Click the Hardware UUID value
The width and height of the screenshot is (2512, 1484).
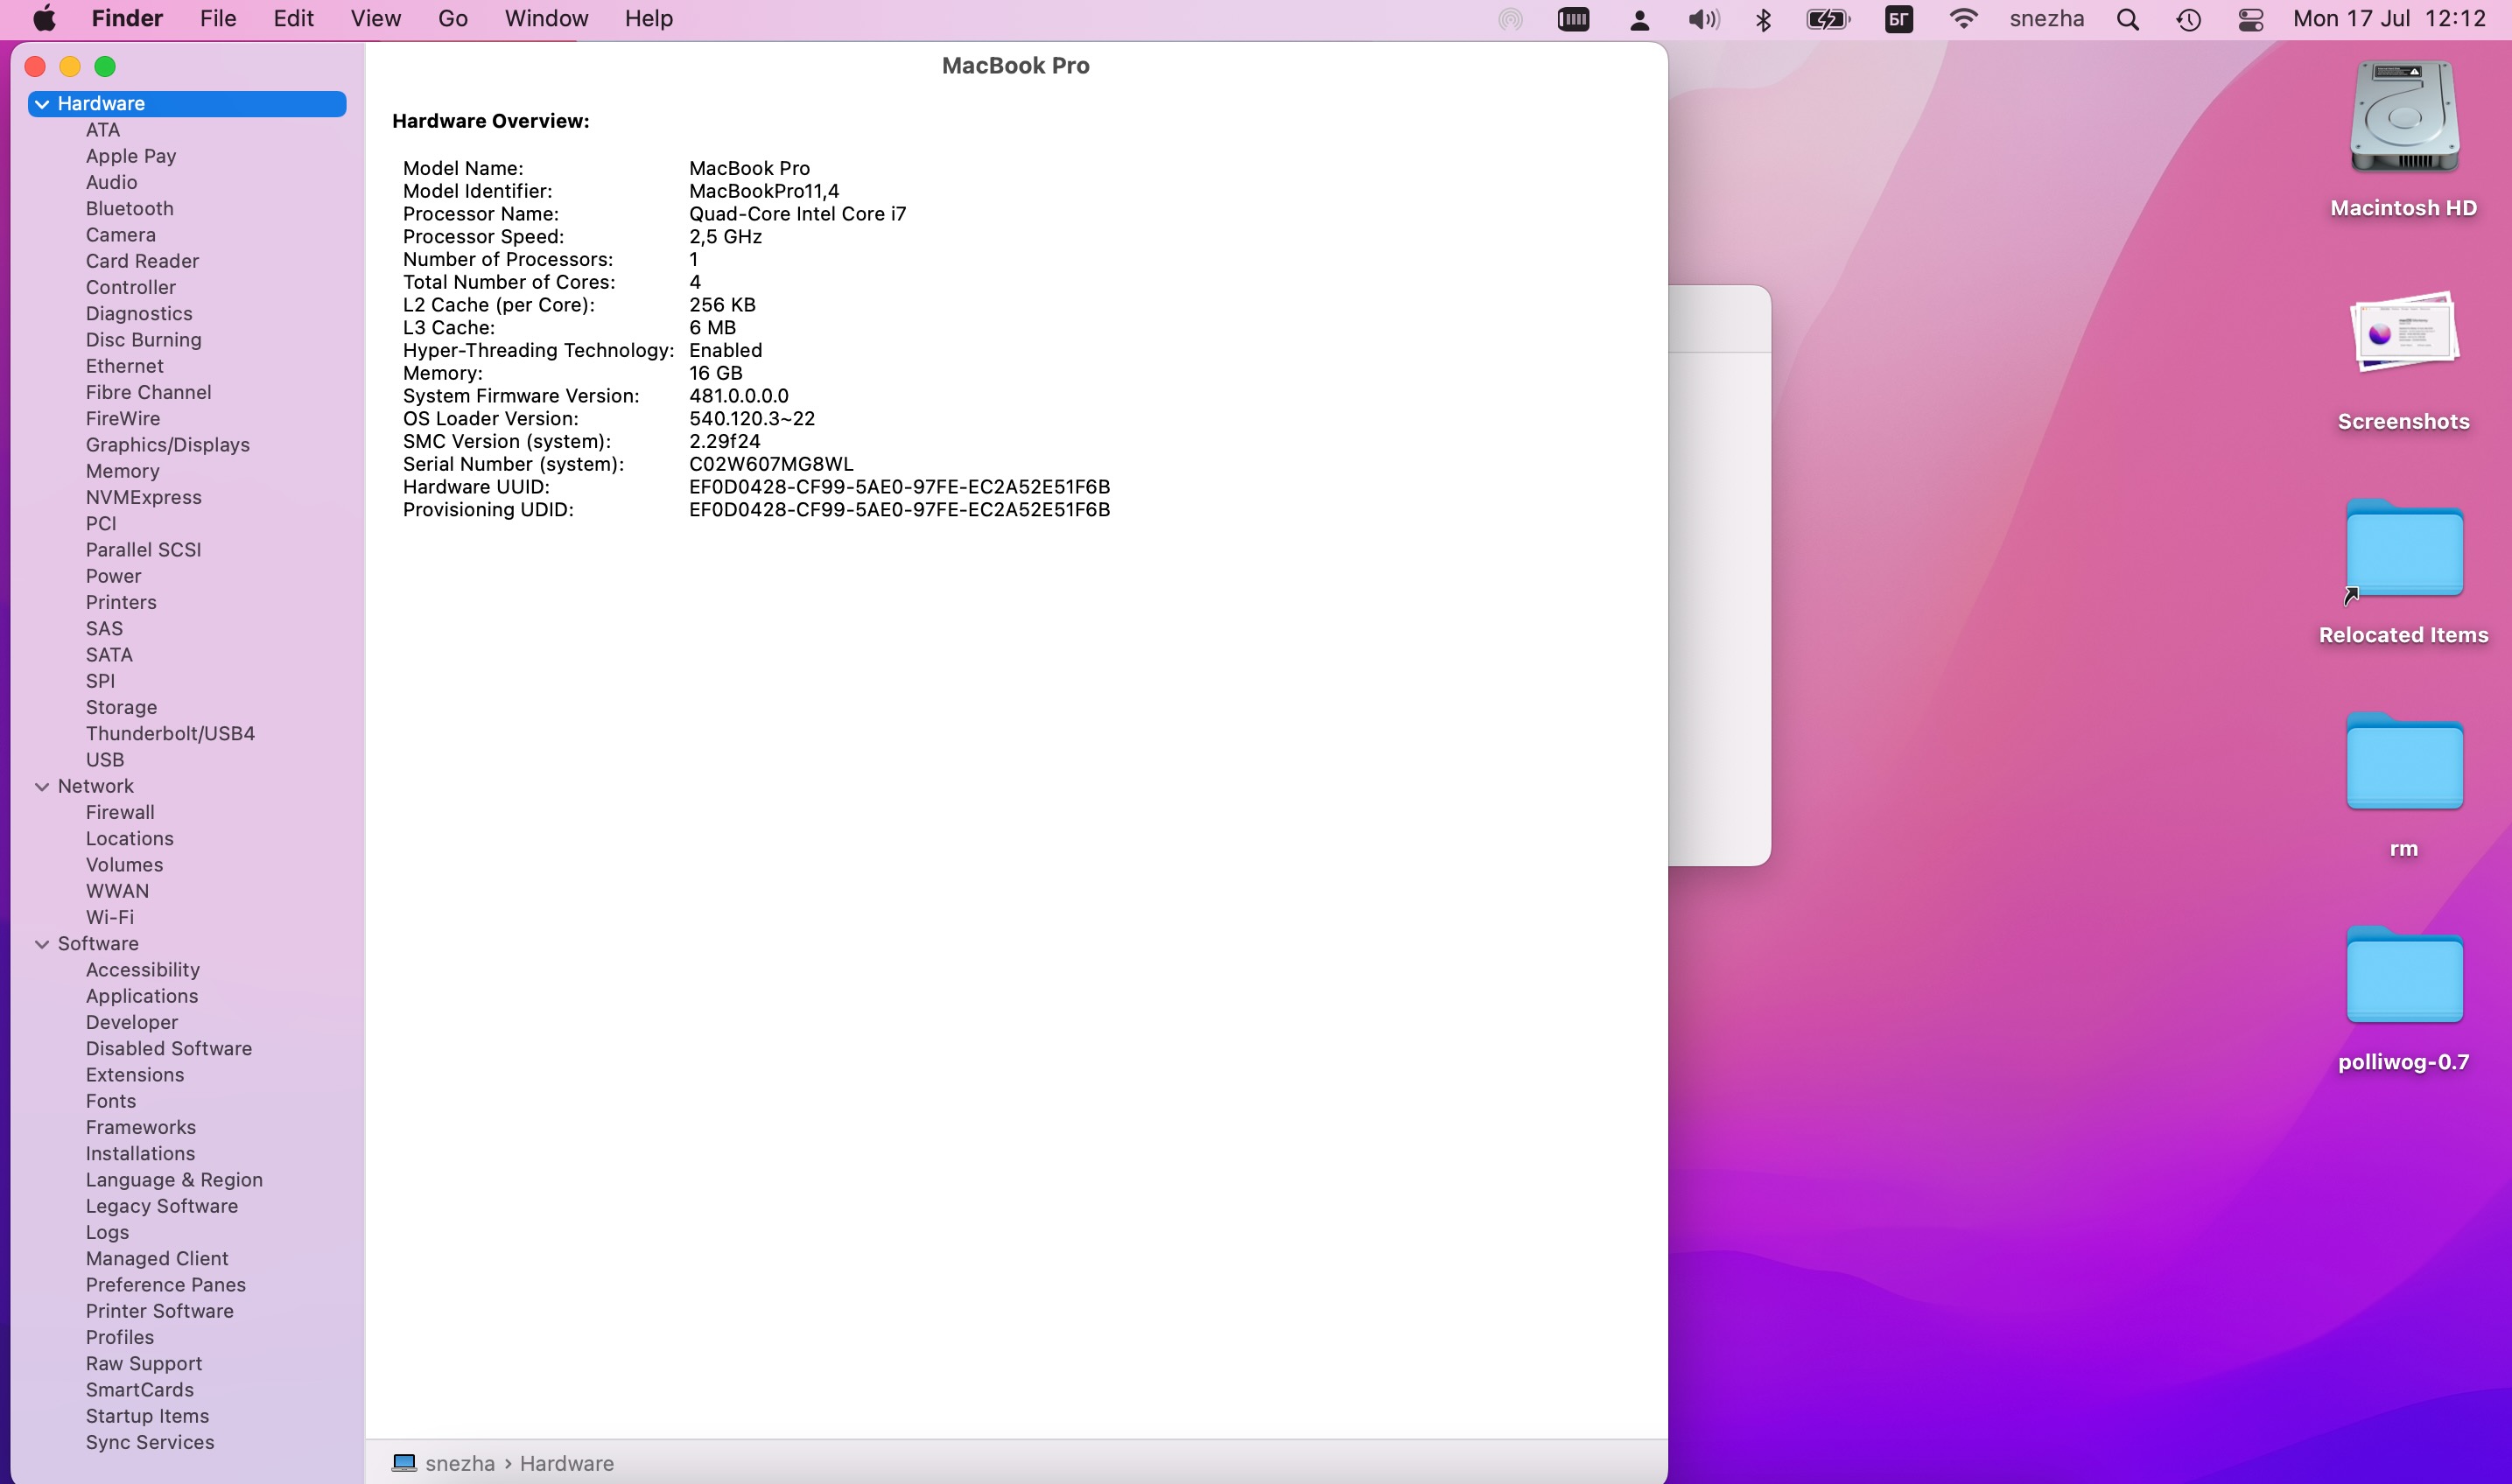pos(899,487)
